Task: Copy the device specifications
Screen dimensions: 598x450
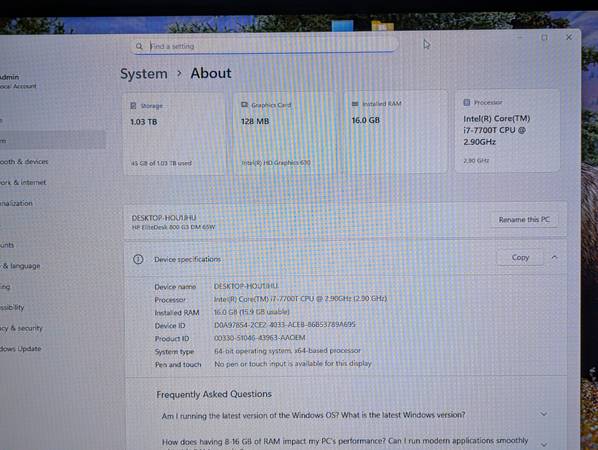Action: point(520,257)
